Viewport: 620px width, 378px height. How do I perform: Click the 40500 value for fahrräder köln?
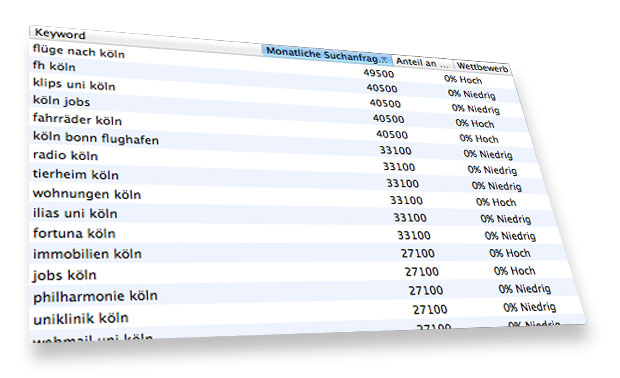coord(392,134)
